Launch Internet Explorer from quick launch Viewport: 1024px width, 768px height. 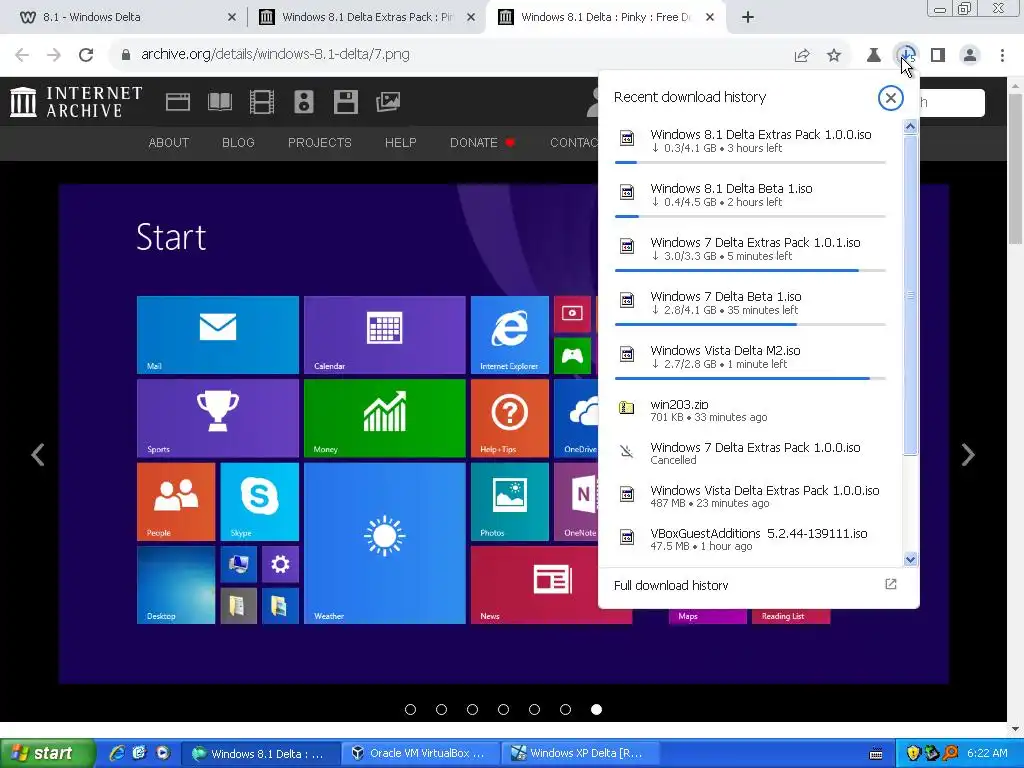[x=118, y=753]
